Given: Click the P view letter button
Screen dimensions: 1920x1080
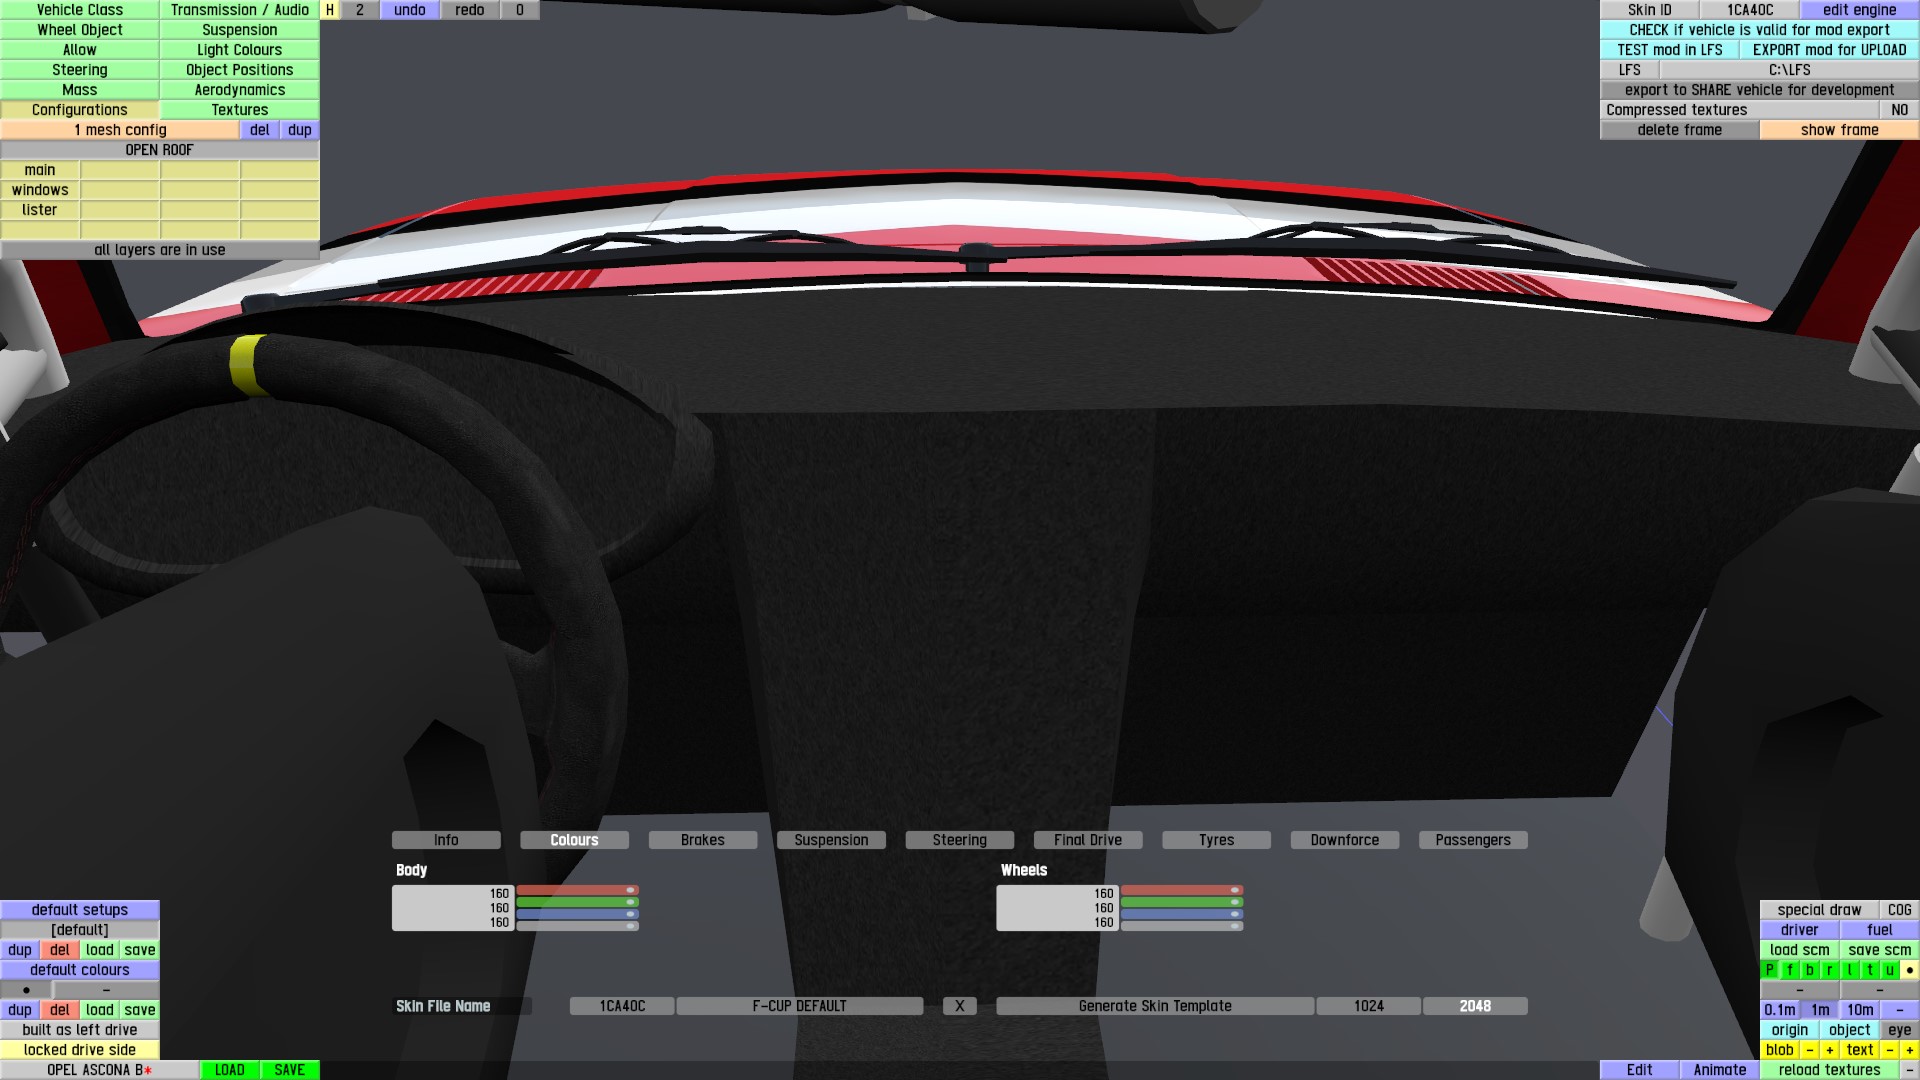Looking at the screenshot, I should 1770,970.
